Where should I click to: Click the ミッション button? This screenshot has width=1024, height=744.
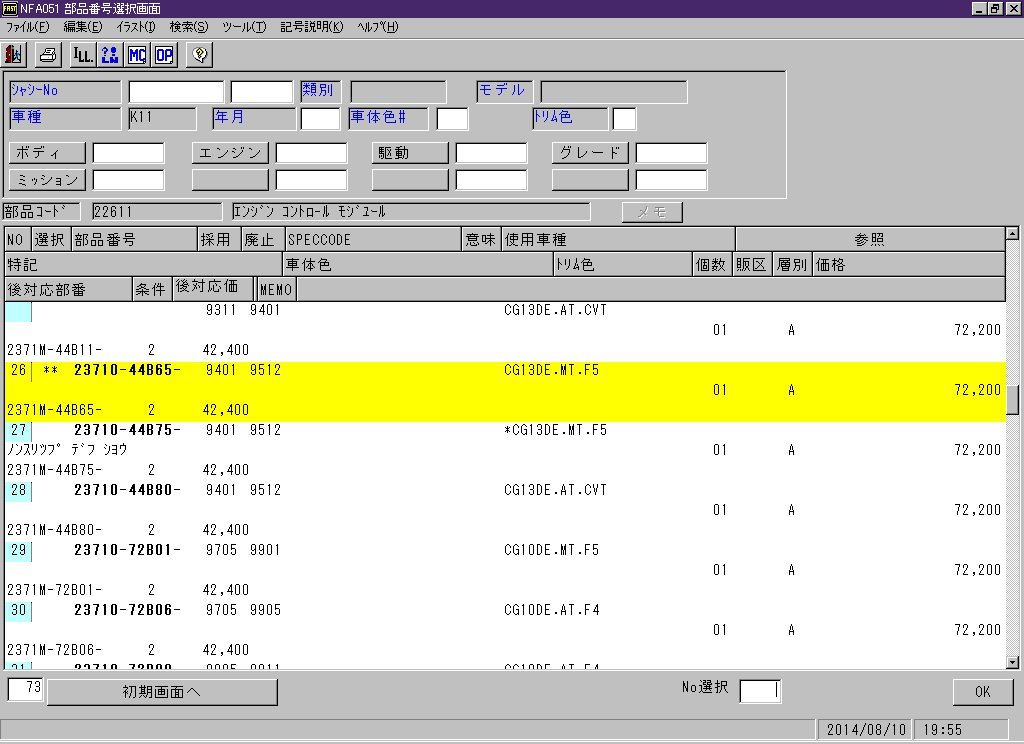(47, 180)
